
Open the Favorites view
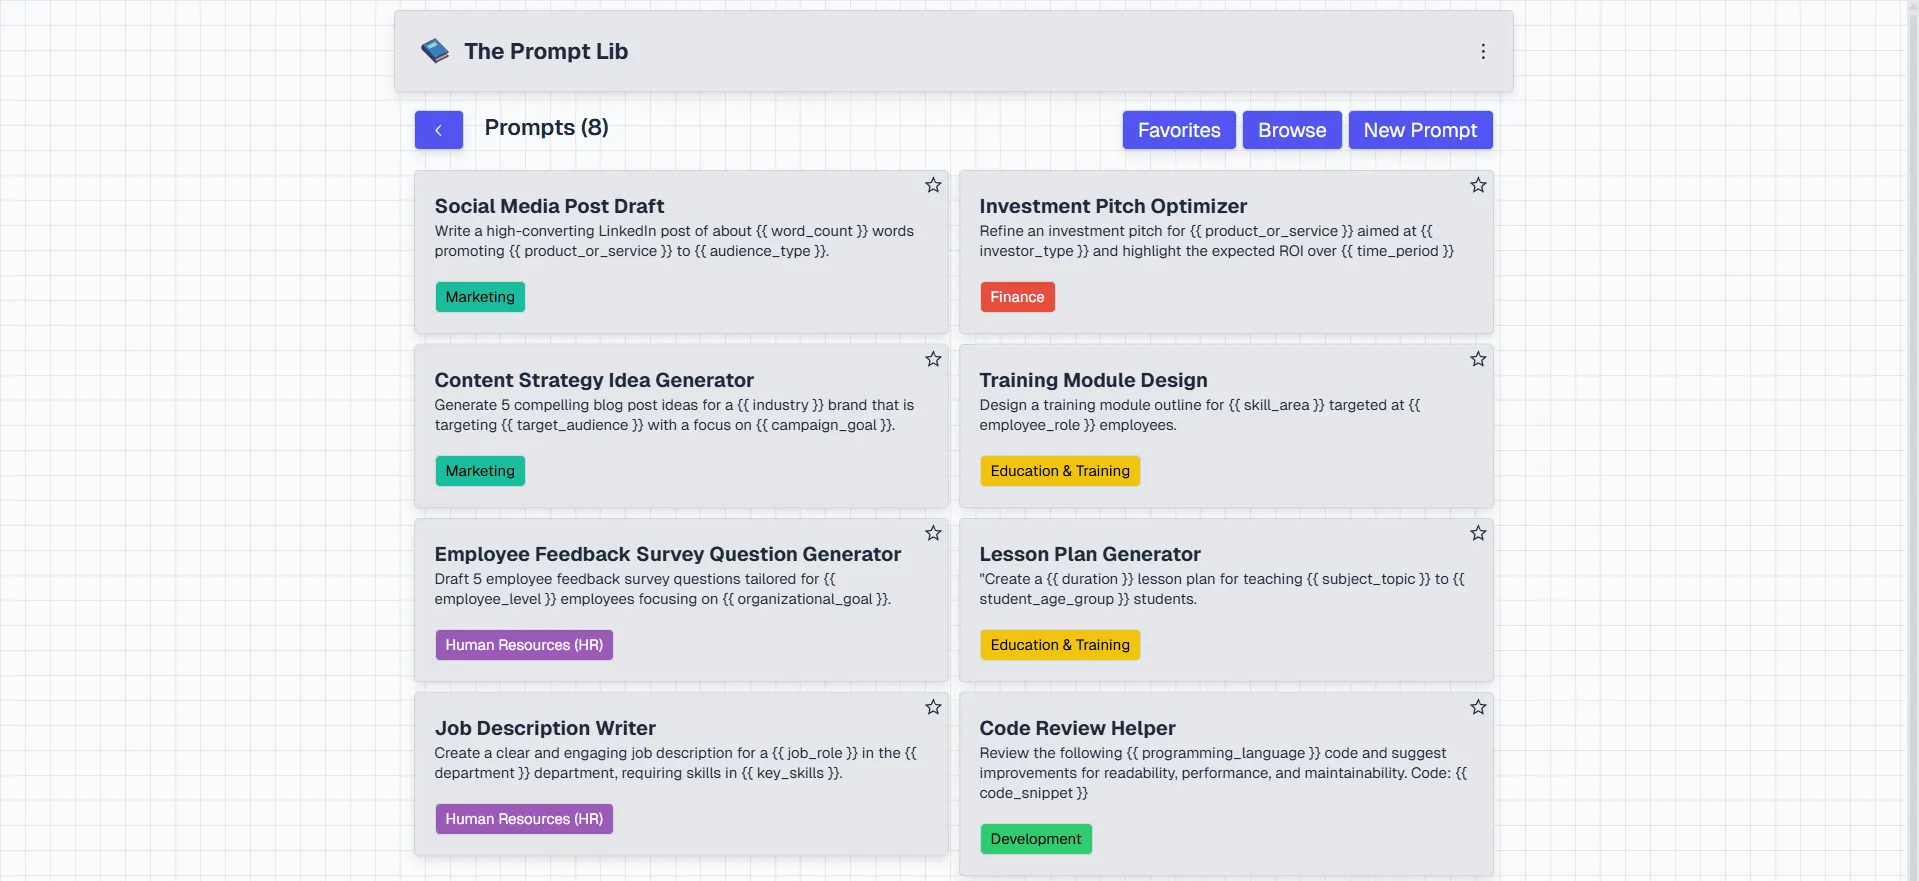pos(1178,130)
